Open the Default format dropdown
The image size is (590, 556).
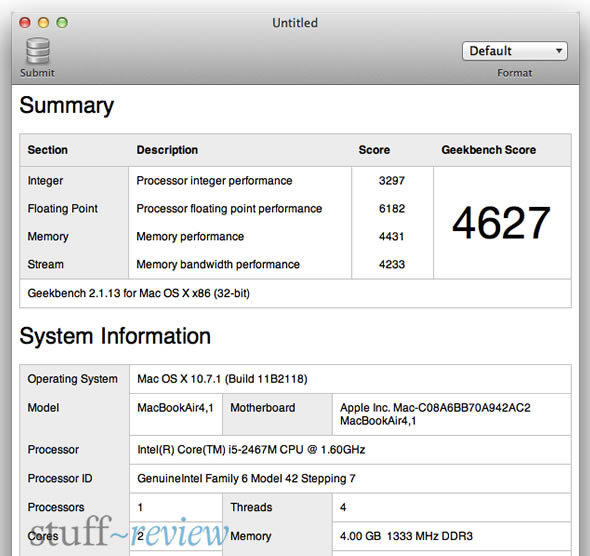point(514,51)
